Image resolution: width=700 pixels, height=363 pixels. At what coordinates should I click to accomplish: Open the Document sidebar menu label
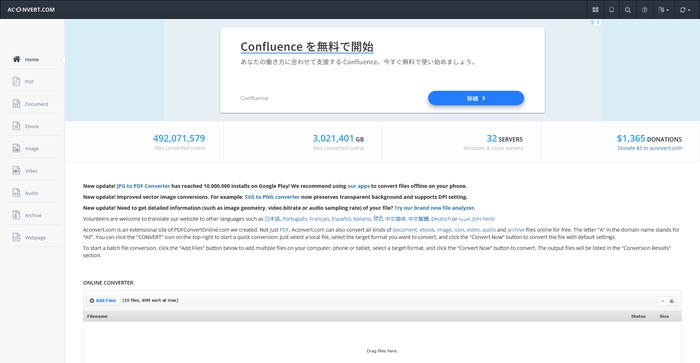coord(37,104)
